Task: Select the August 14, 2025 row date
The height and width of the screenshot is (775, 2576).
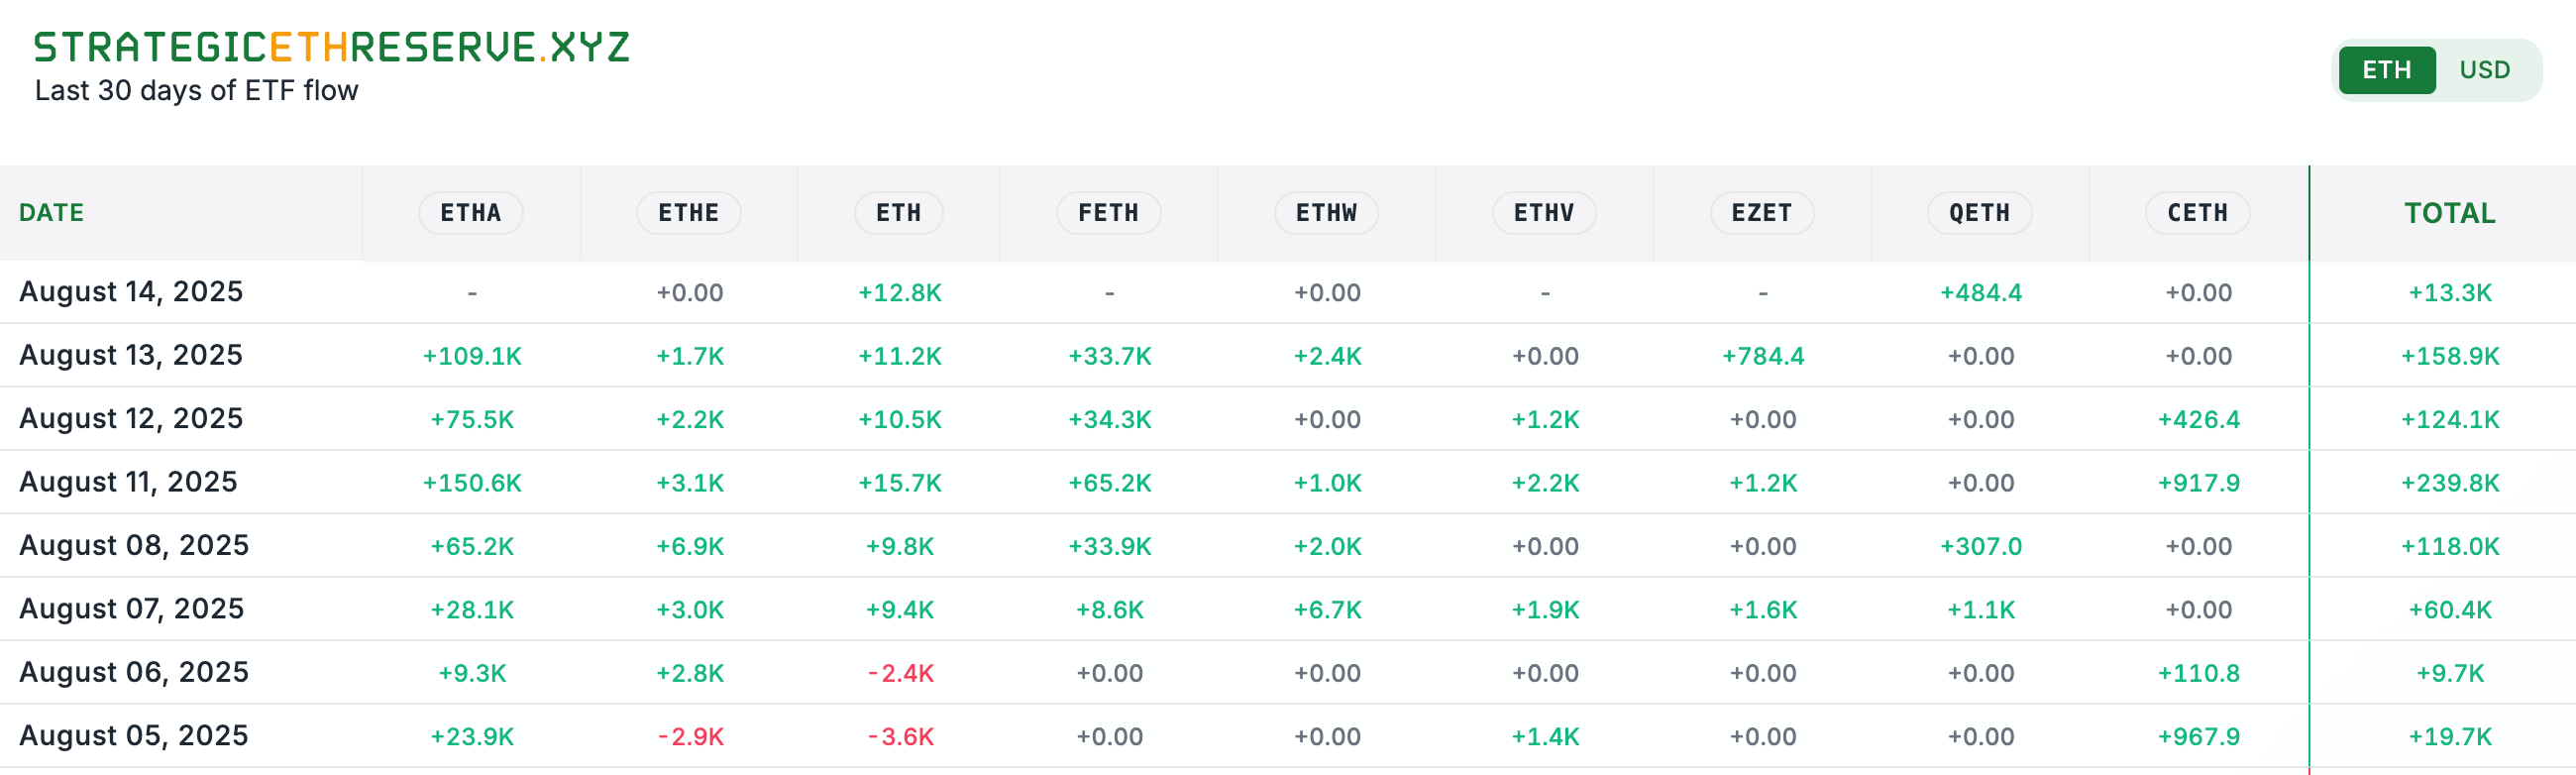Action: pos(131,292)
